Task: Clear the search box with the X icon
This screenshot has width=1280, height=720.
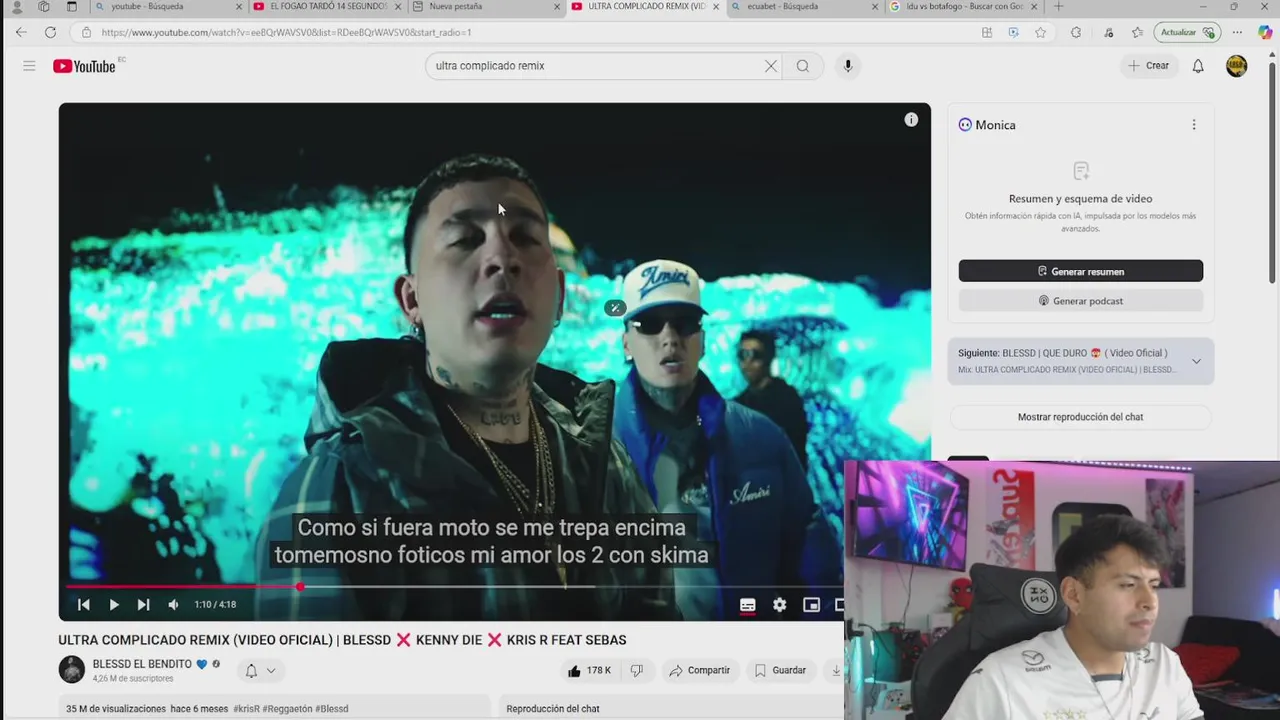Action: [770, 66]
